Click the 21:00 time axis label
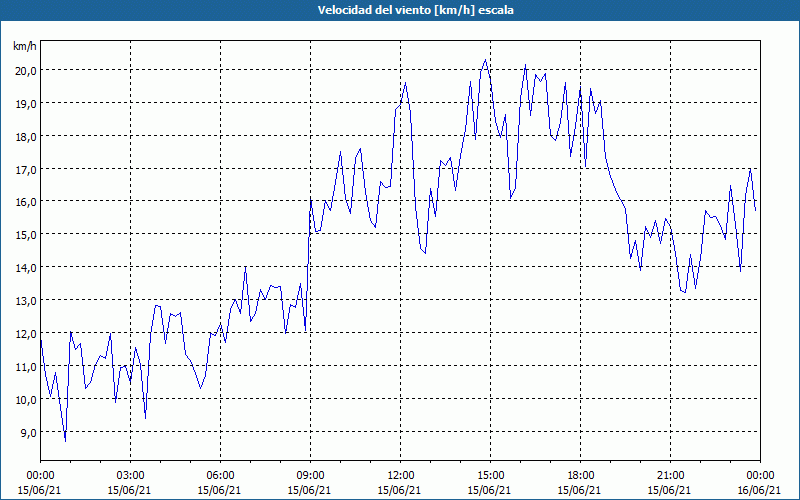 (x=670, y=476)
